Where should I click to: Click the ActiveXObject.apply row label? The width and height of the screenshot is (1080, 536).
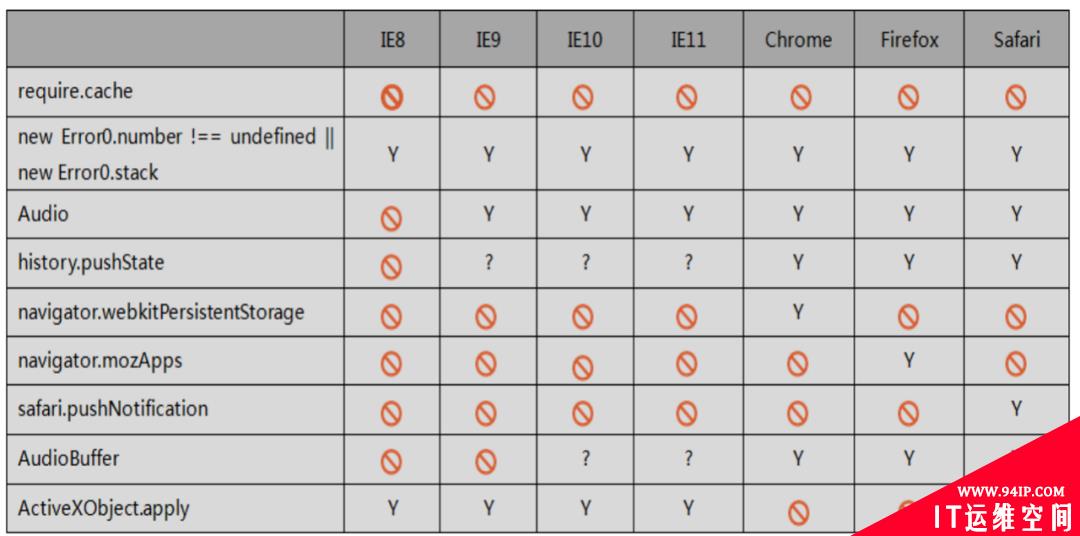point(103,509)
